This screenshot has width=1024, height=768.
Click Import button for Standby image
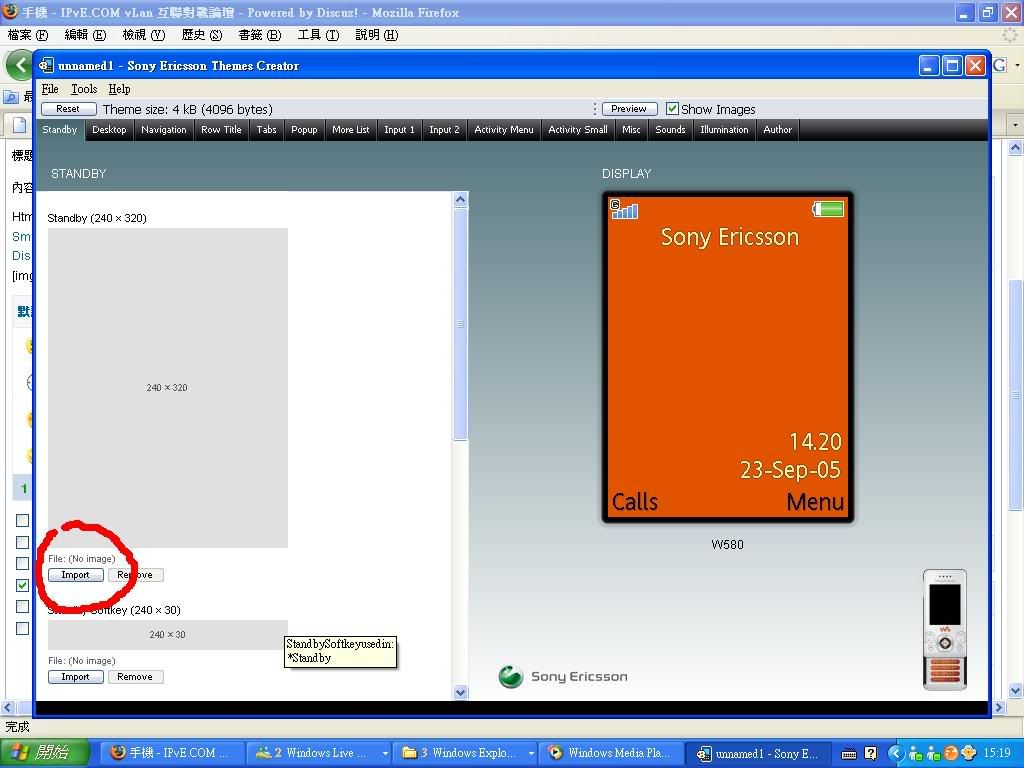tap(75, 575)
